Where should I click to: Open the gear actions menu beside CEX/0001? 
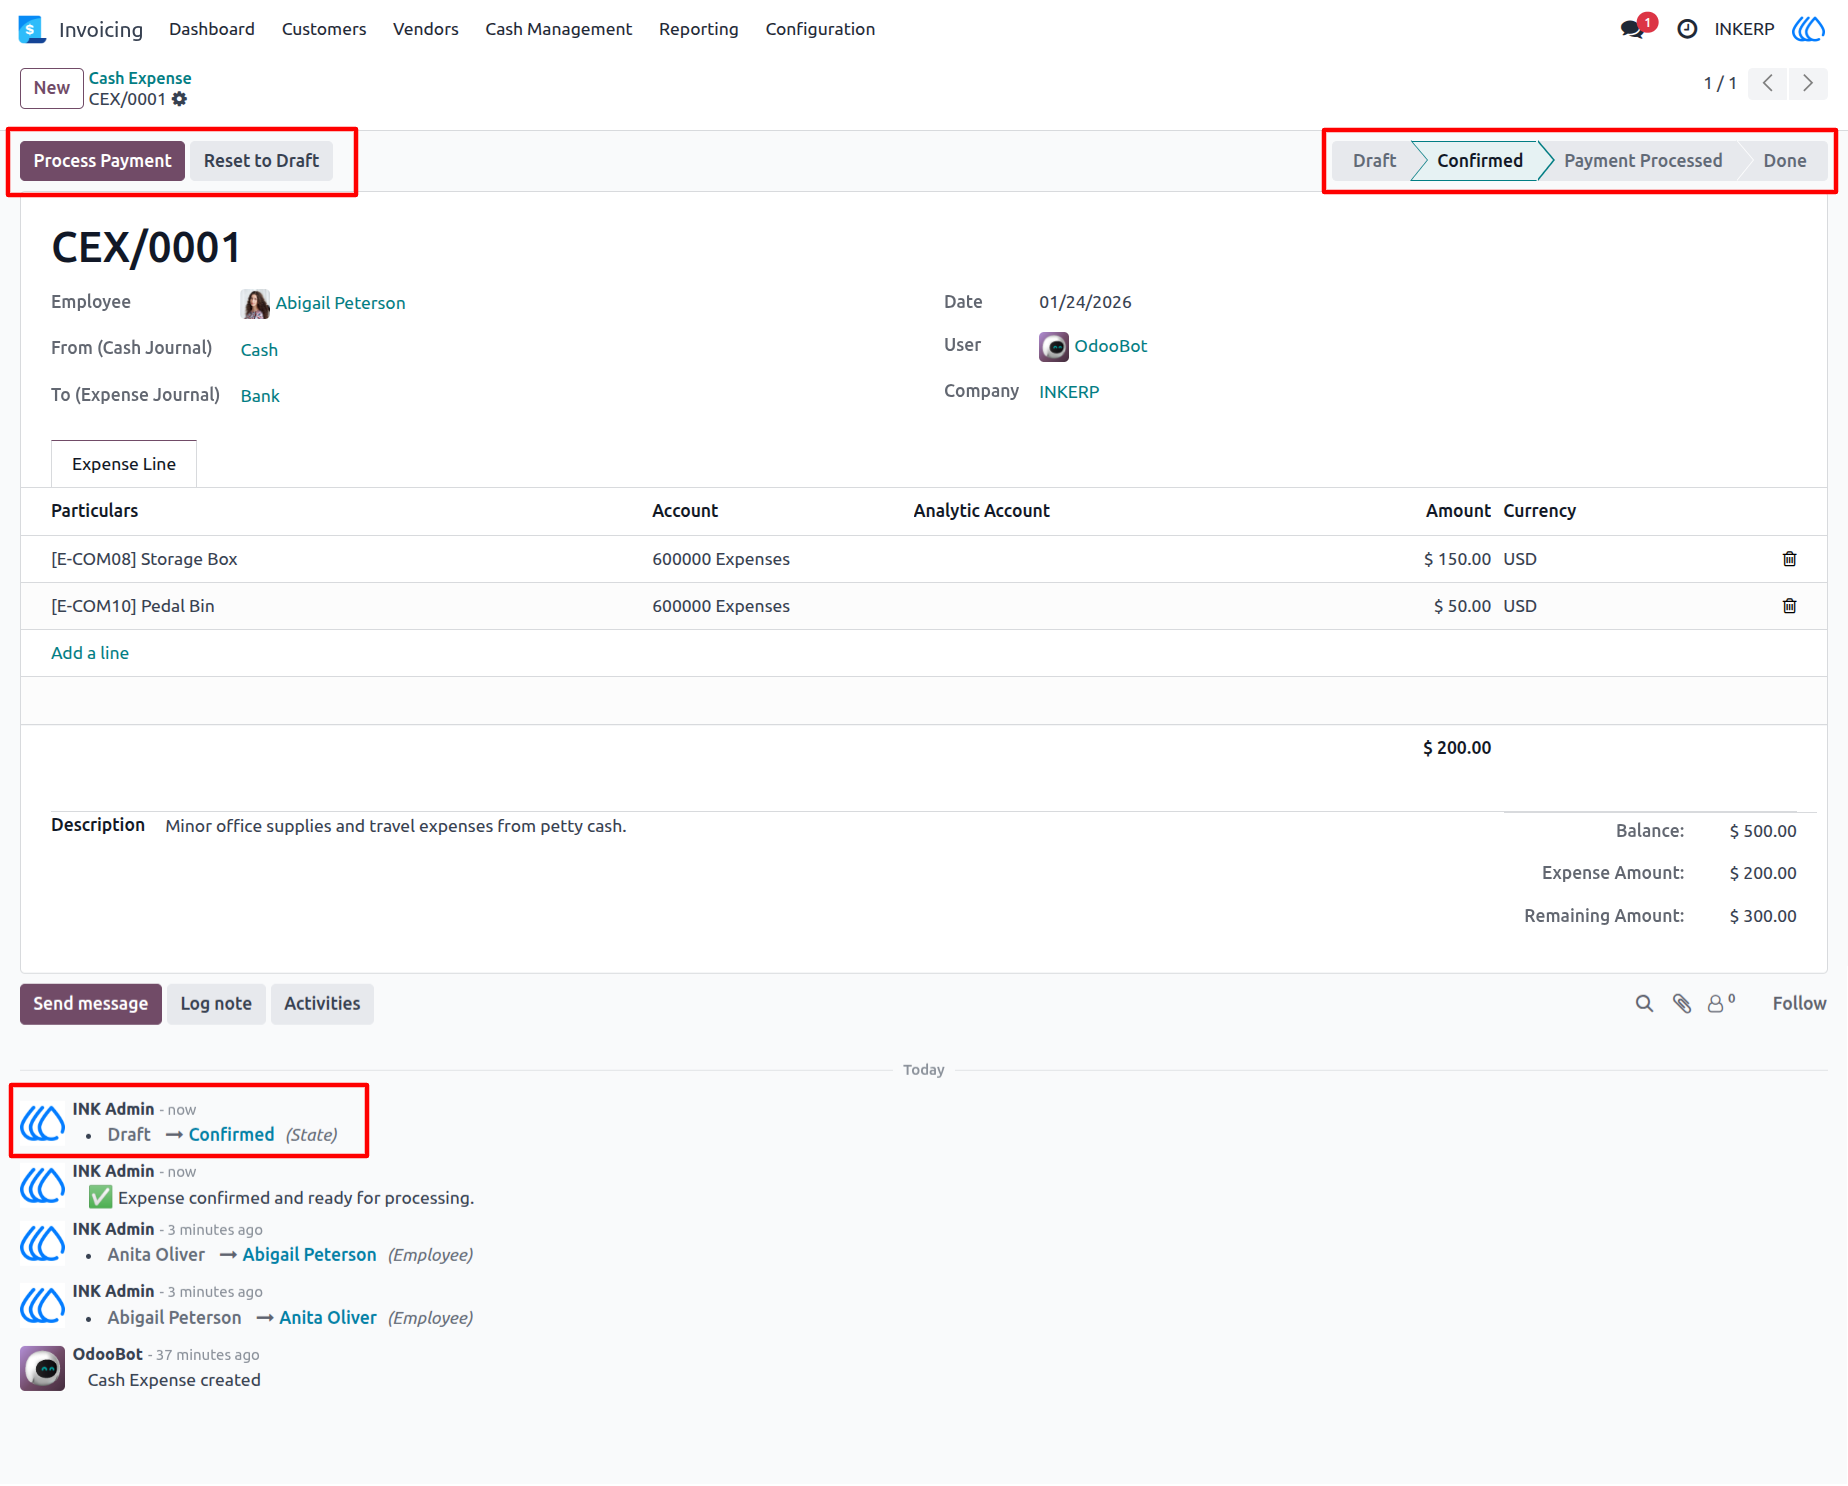pos(179,99)
